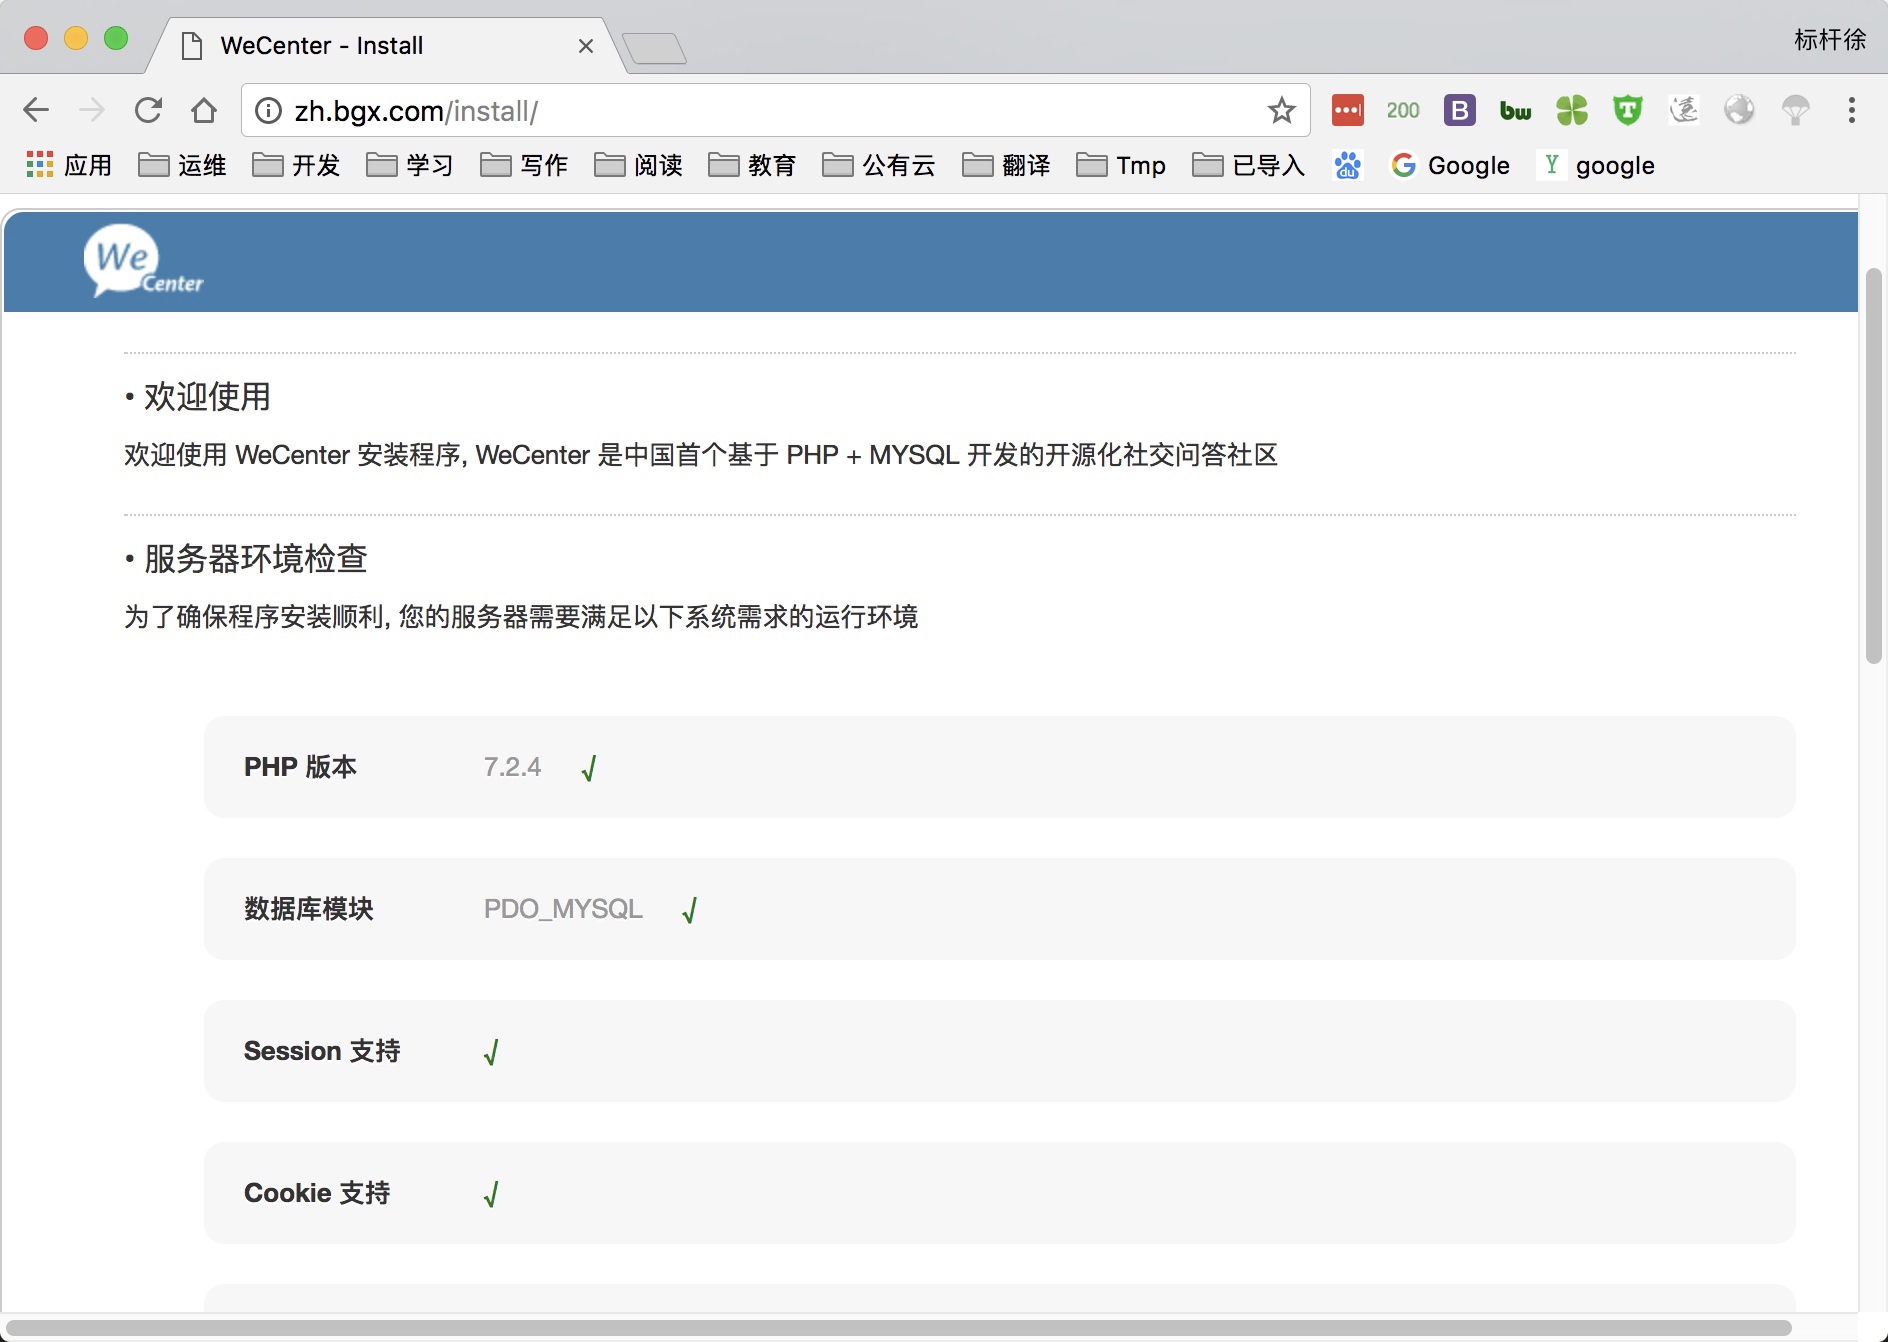Reload the current page
This screenshot has width=1888, height=1342.
coord(148,110)
